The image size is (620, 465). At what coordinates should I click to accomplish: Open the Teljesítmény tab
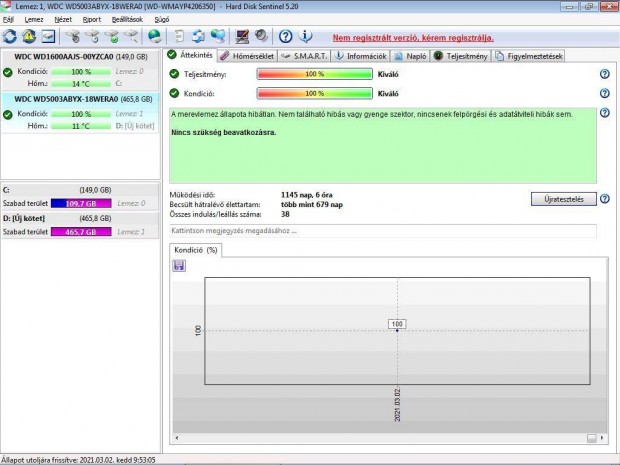461,56
